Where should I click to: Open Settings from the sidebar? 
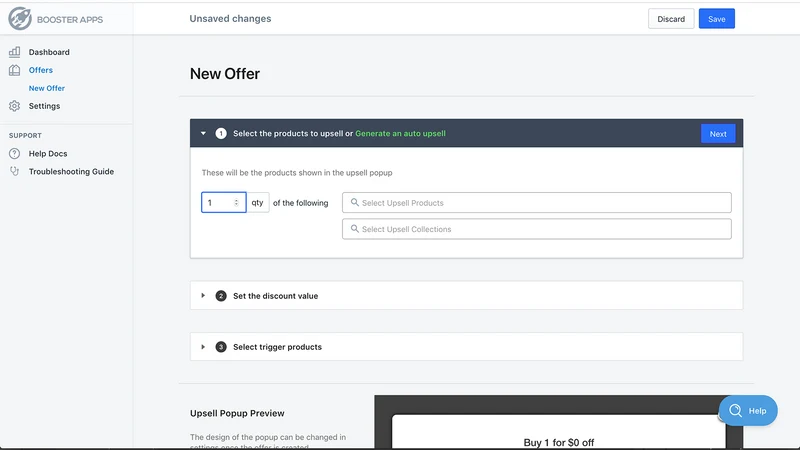44,106
